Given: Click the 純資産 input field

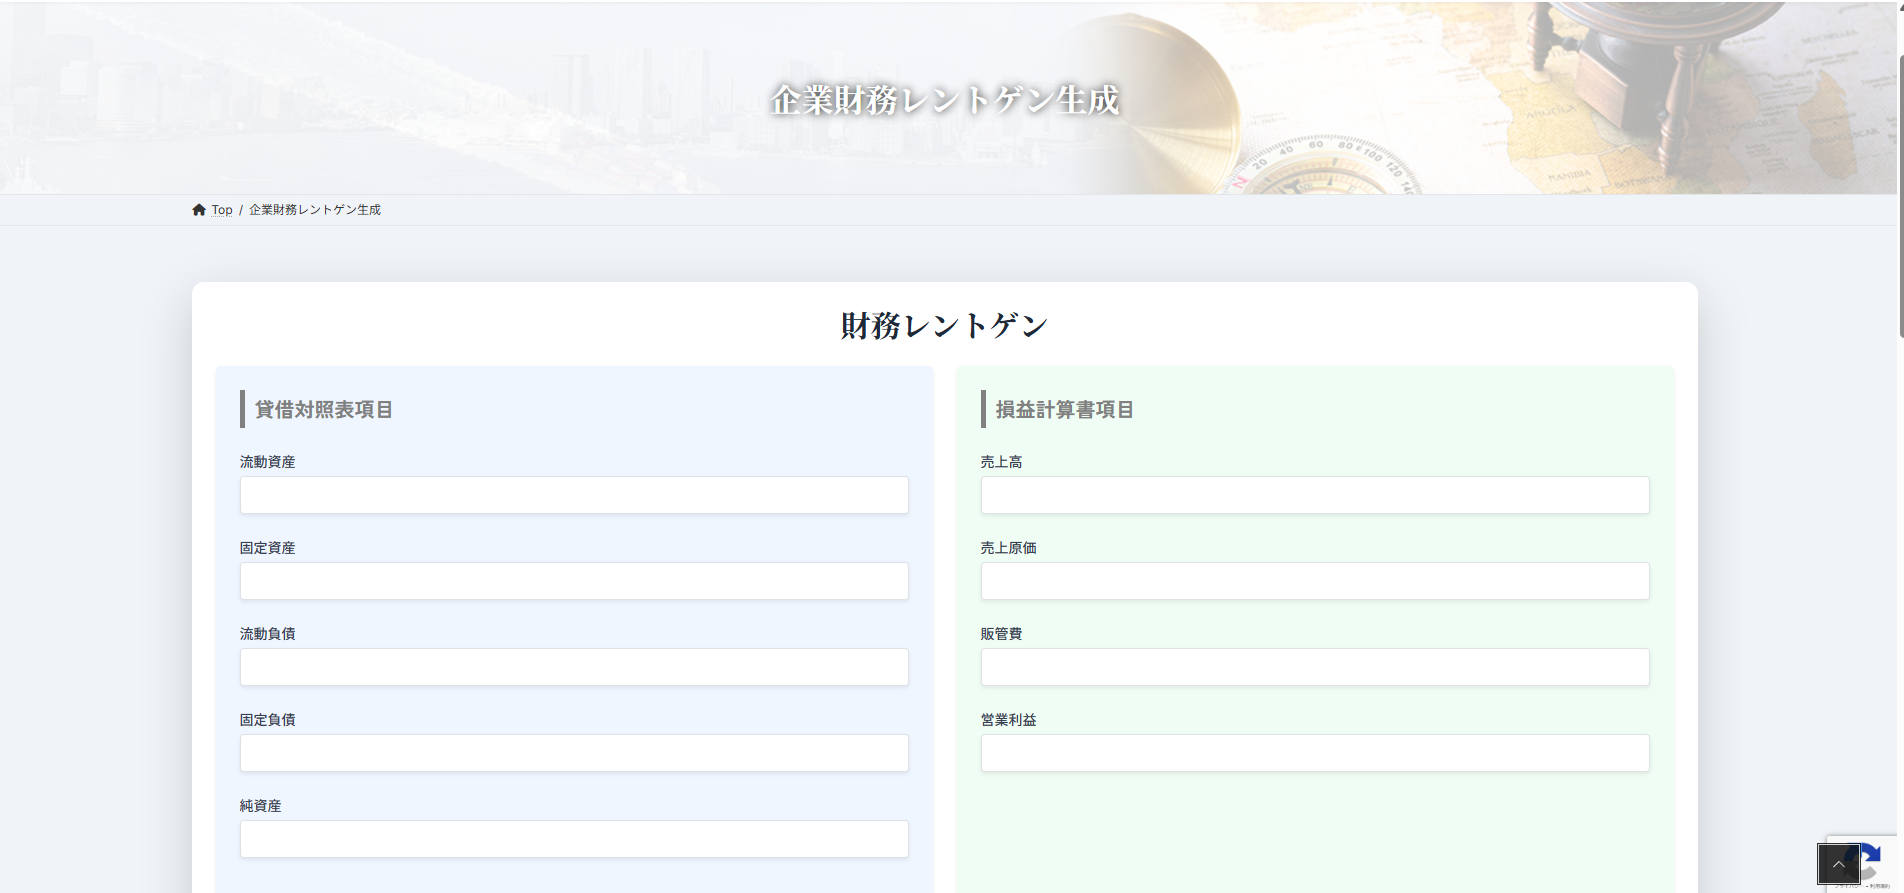Looking at the screenshot, I should pos(574,839).
